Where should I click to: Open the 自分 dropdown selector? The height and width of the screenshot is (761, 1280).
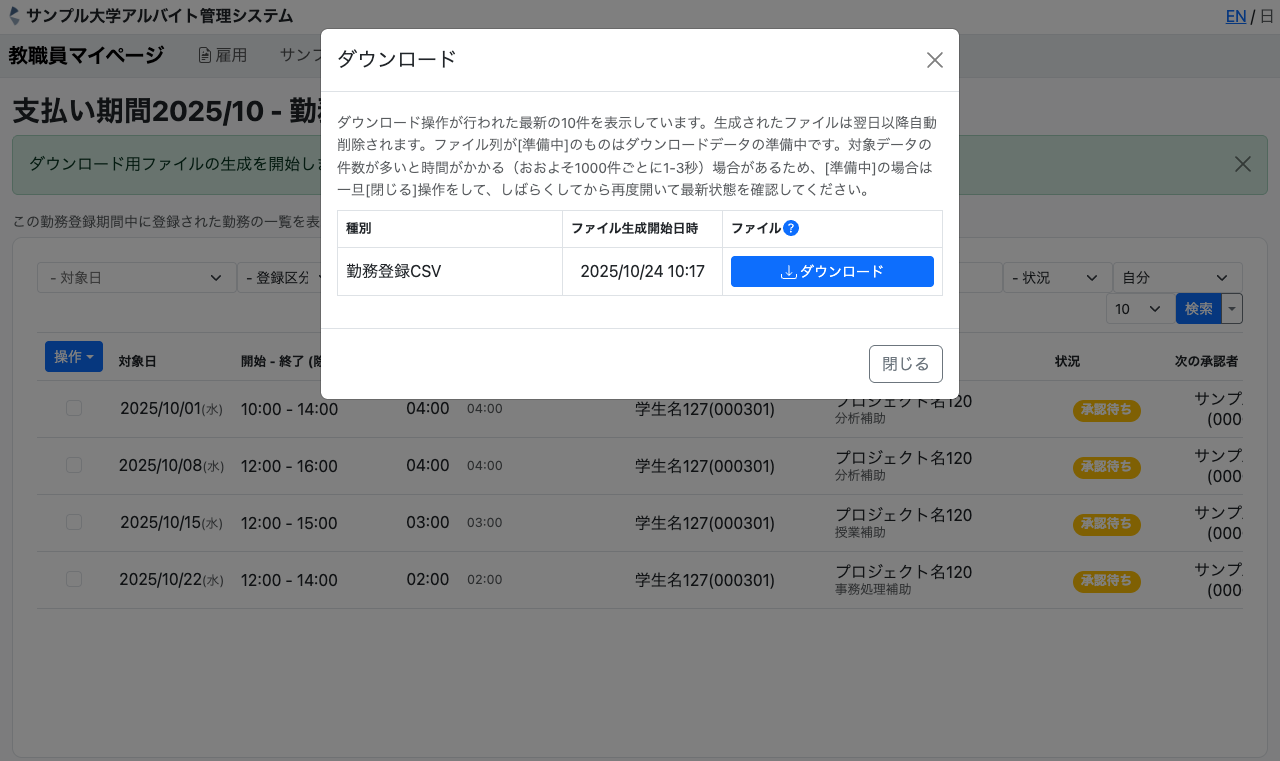coord(1177,278)
